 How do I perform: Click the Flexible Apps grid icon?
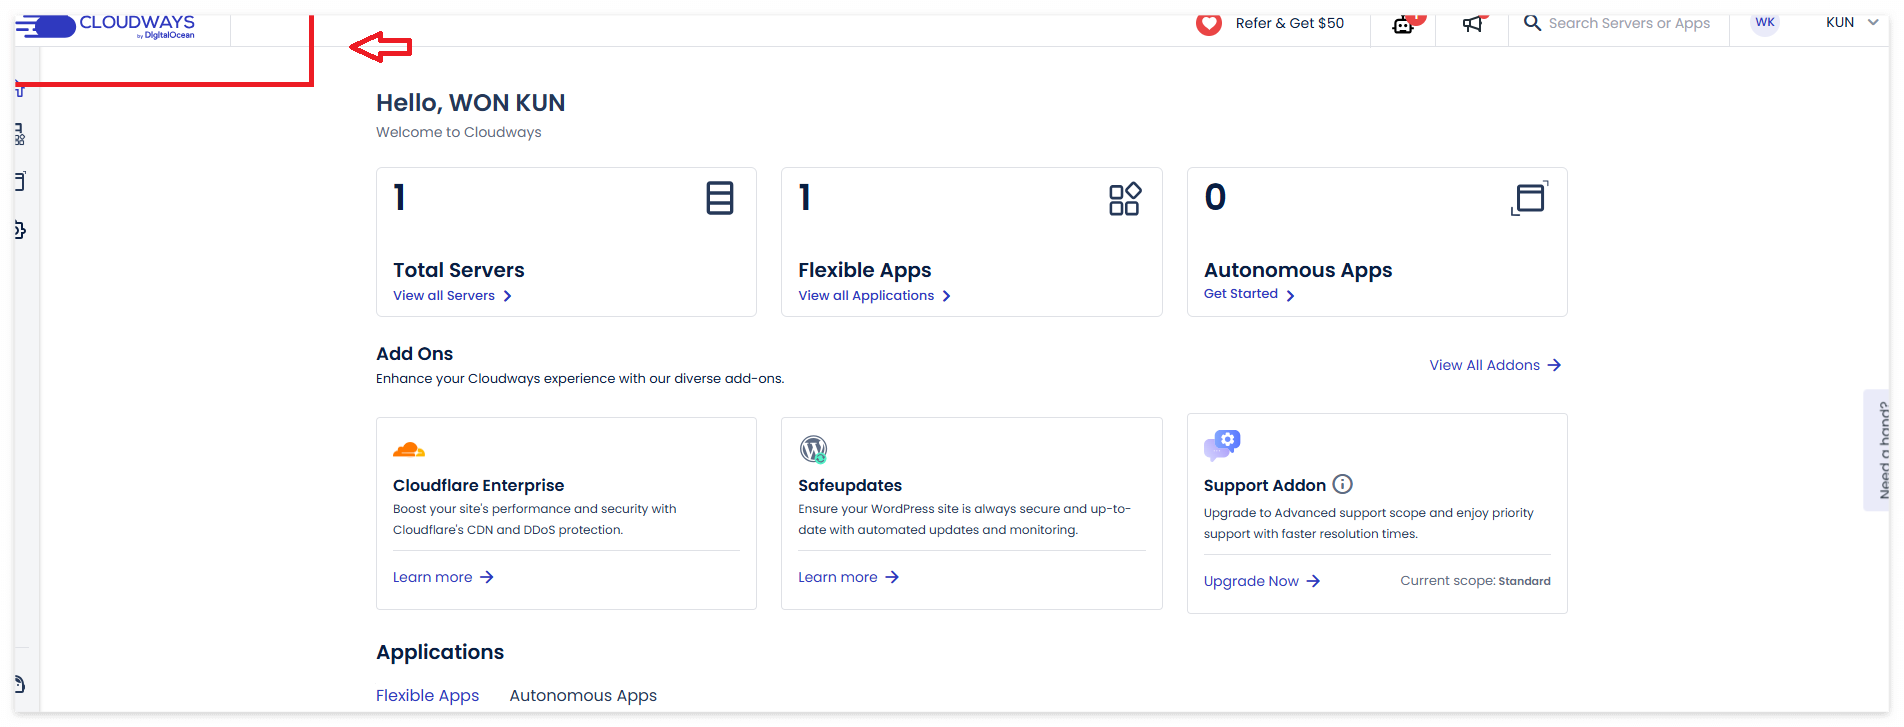pos(1125,198)
